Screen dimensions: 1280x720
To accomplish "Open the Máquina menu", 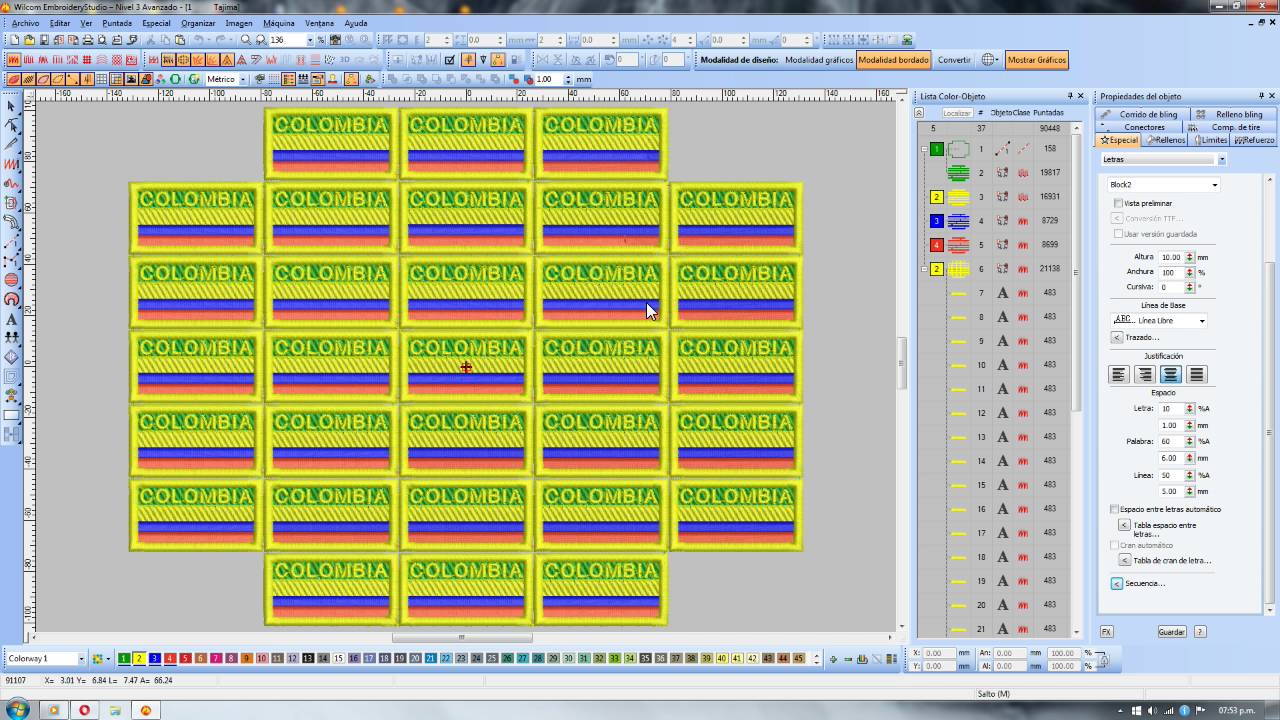I will tap(279, 23).
